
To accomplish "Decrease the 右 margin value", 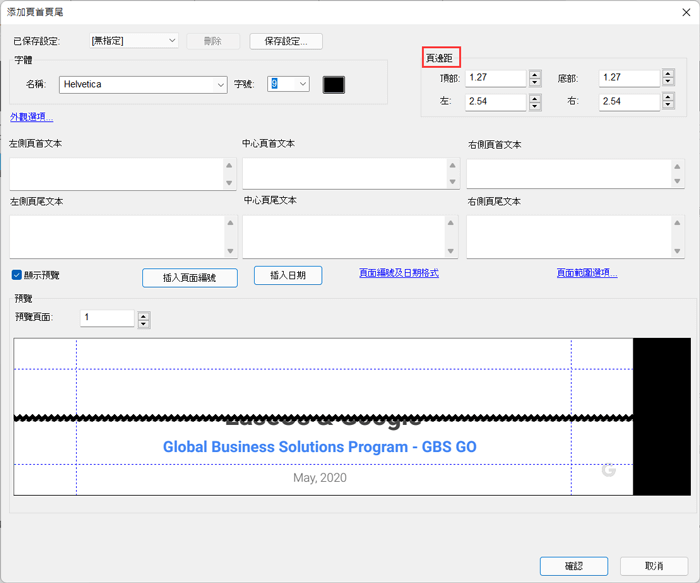I will [x=667, y=106].
